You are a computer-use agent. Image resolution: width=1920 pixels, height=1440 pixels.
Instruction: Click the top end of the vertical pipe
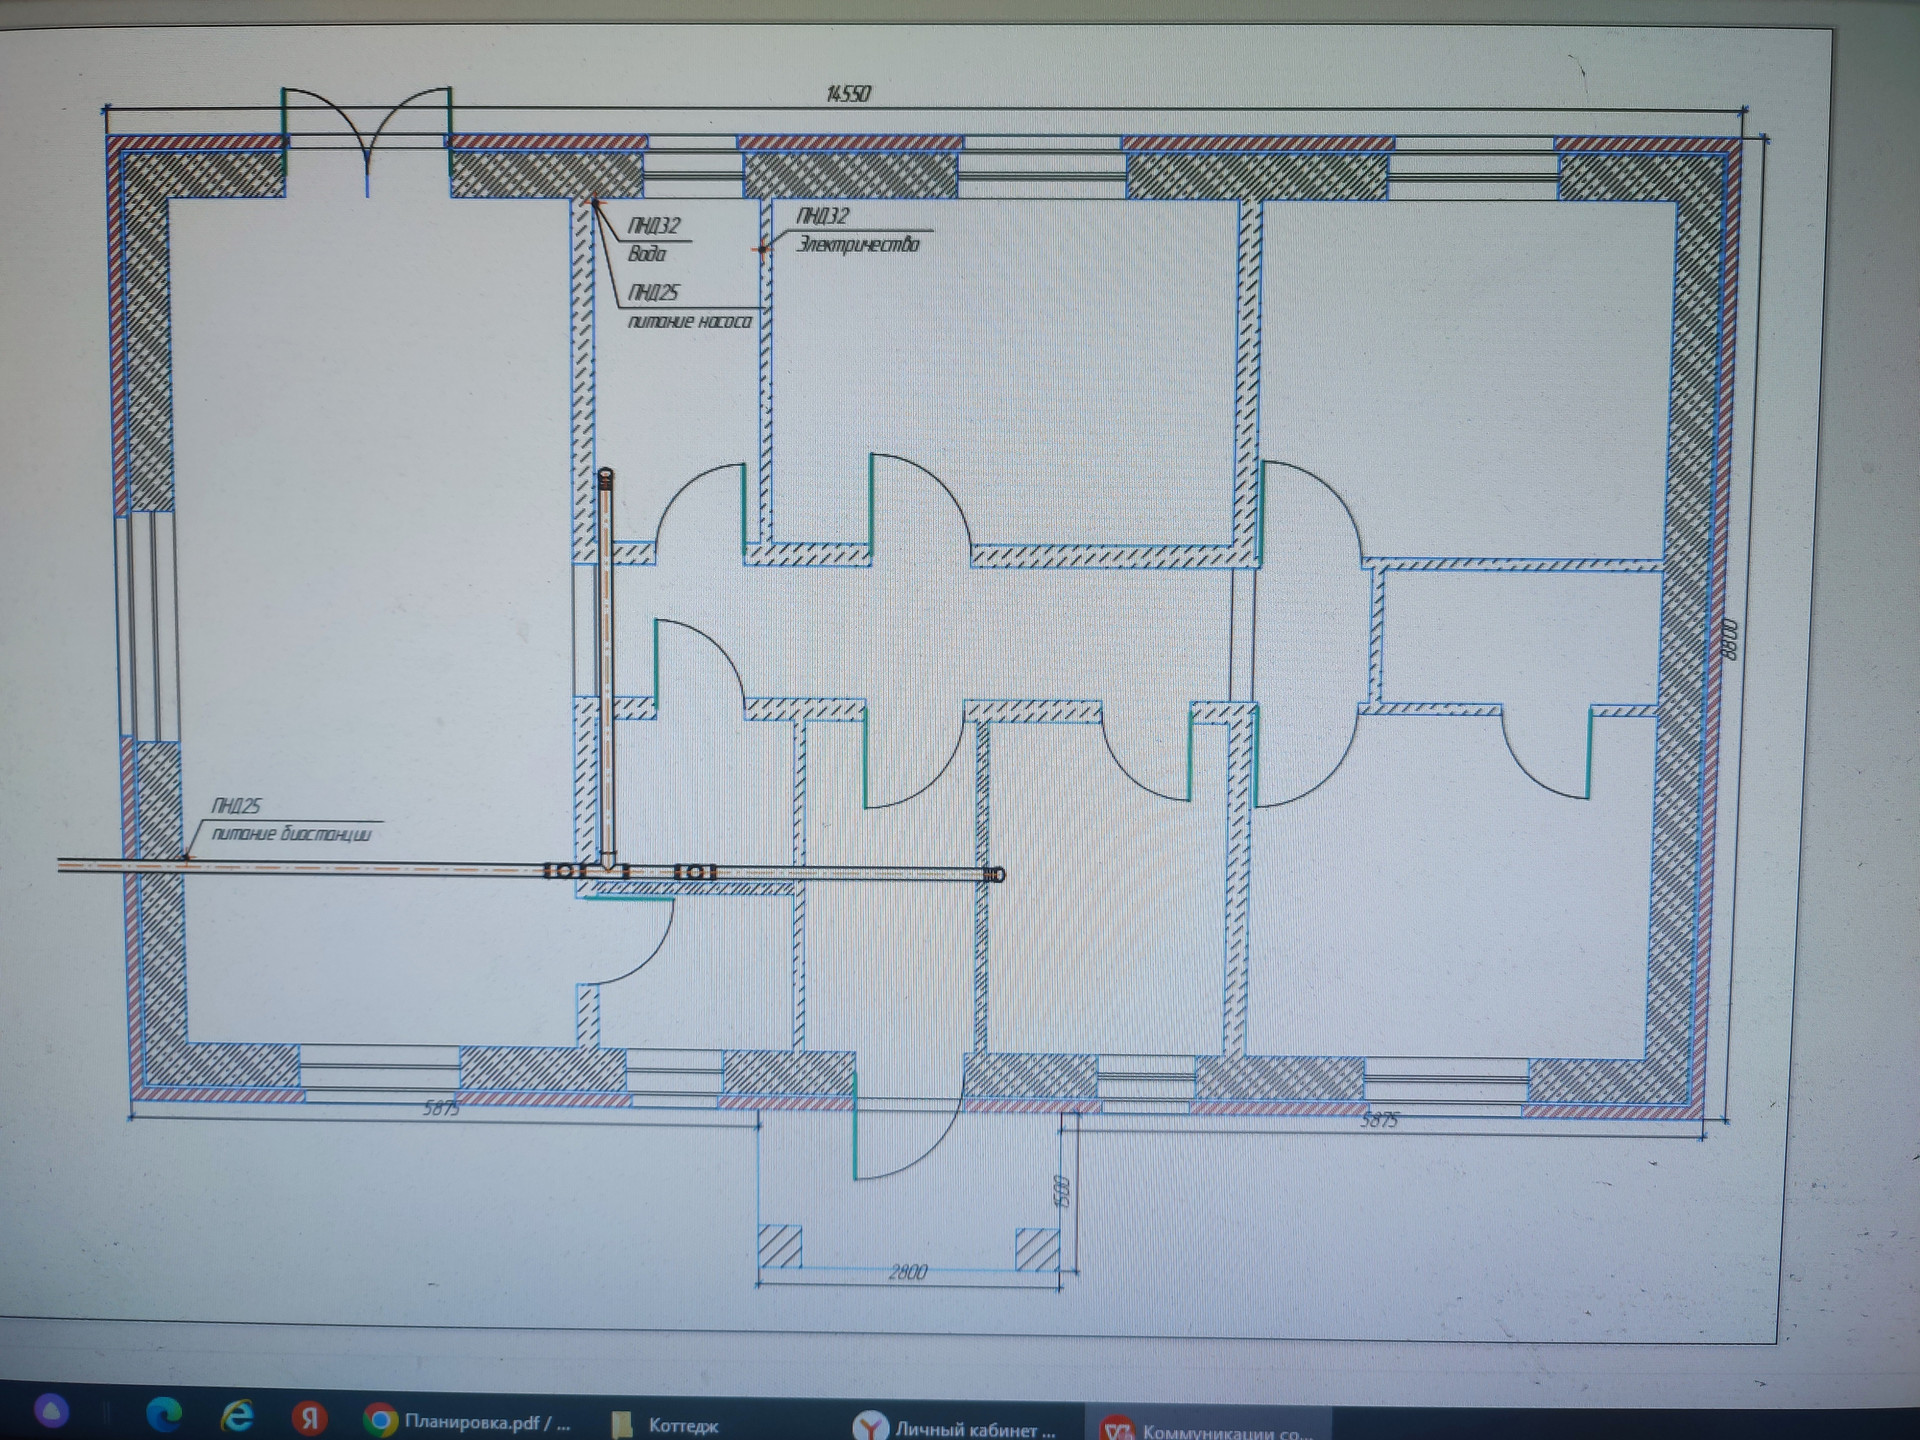pos(606,477)
